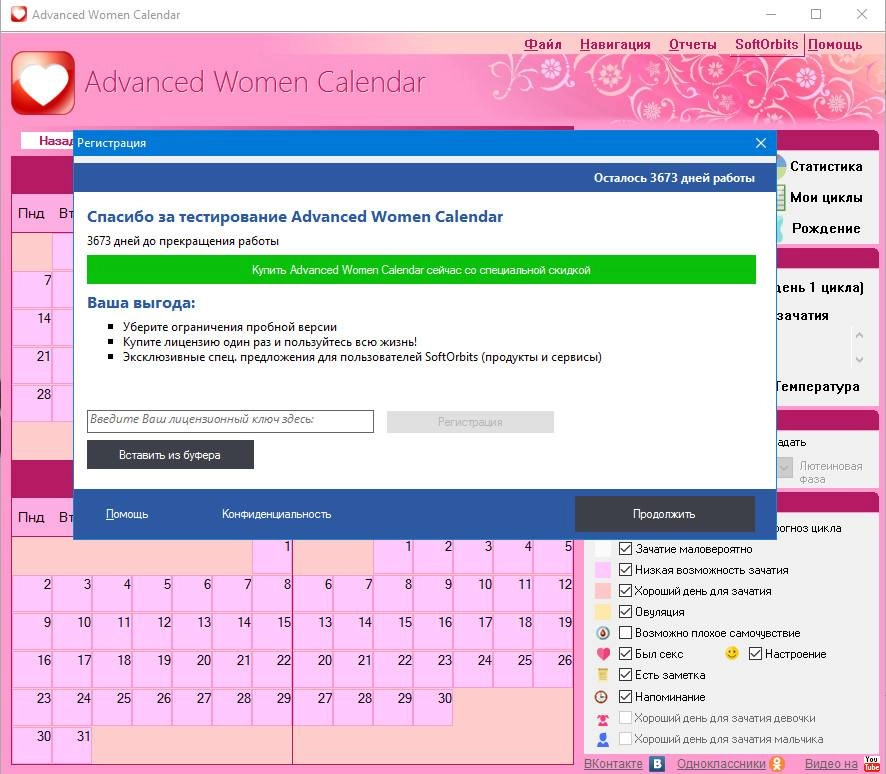
Task: Click the white Зачатие маловероятно color swatch
Action: (603, 549)
